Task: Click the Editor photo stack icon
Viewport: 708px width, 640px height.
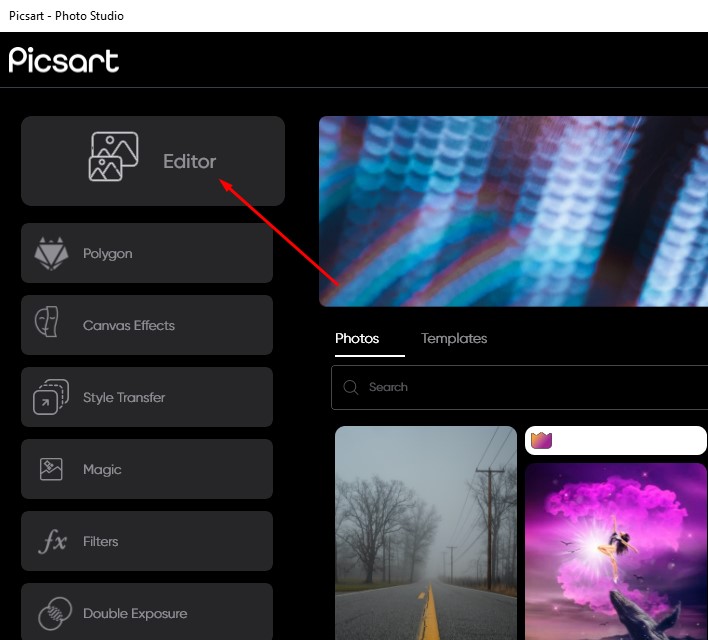Action: [x=113, y=158]
